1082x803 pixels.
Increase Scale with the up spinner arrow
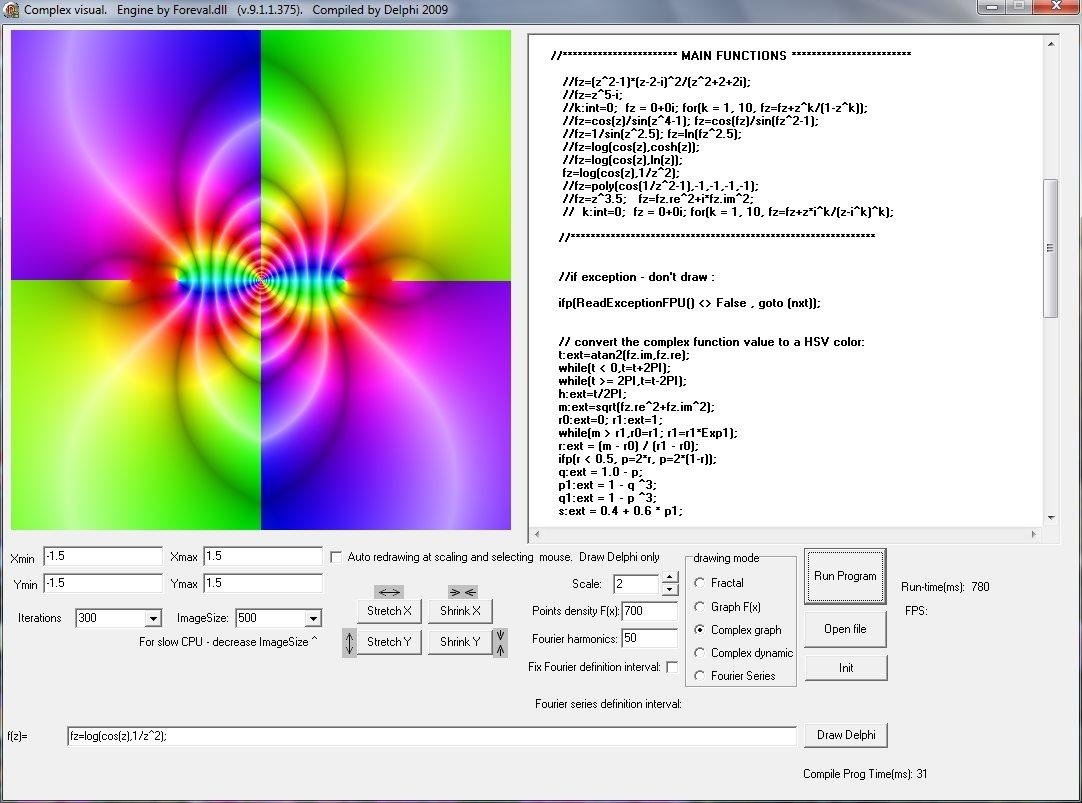(670, 578)
